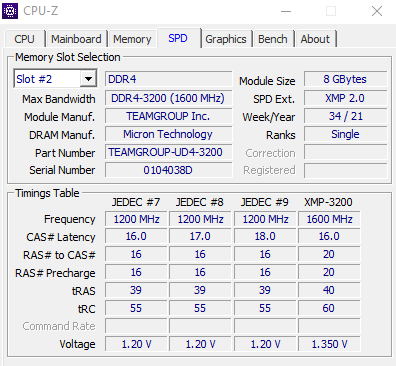Image resolution: width=396 pixels, height=366 pixels.
Task: Select the Max Bandwidth DDR4-3200 field
Action: click(168, 98)
